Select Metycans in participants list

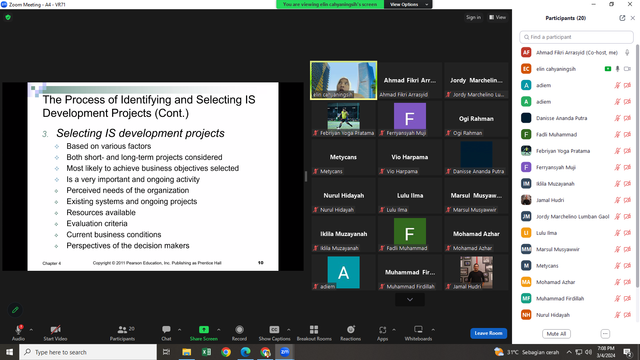point(576,265)
